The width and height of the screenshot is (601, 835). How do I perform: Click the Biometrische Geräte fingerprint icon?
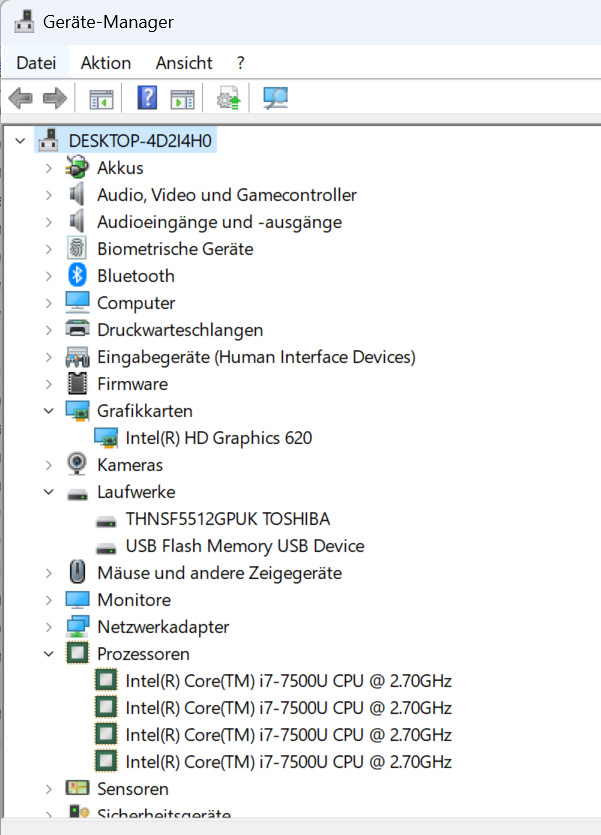click(x=77, y=248)
